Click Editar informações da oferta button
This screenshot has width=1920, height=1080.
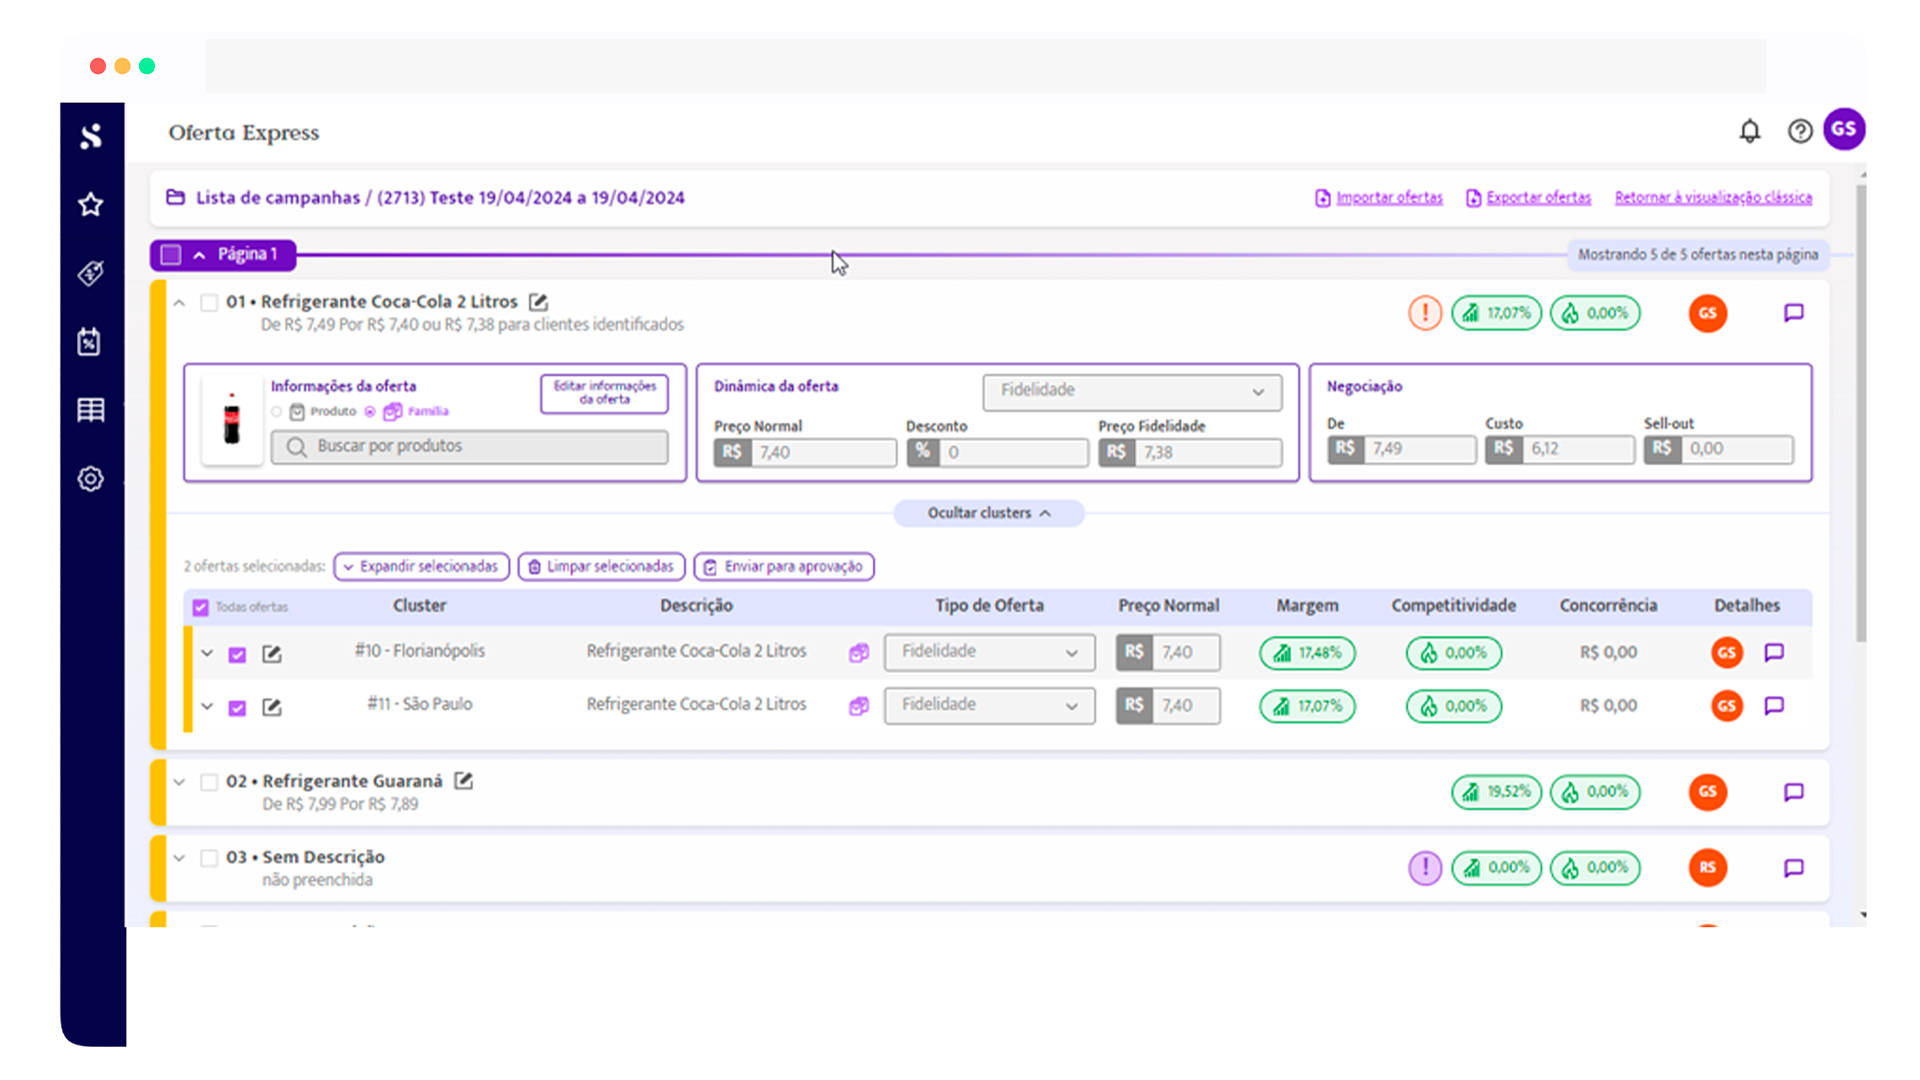604,393
